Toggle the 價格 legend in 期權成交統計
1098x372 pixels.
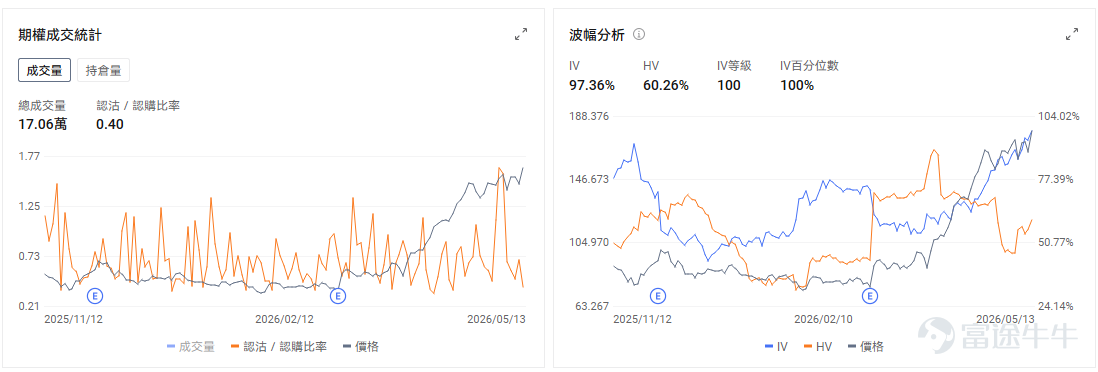pos(361,346)
